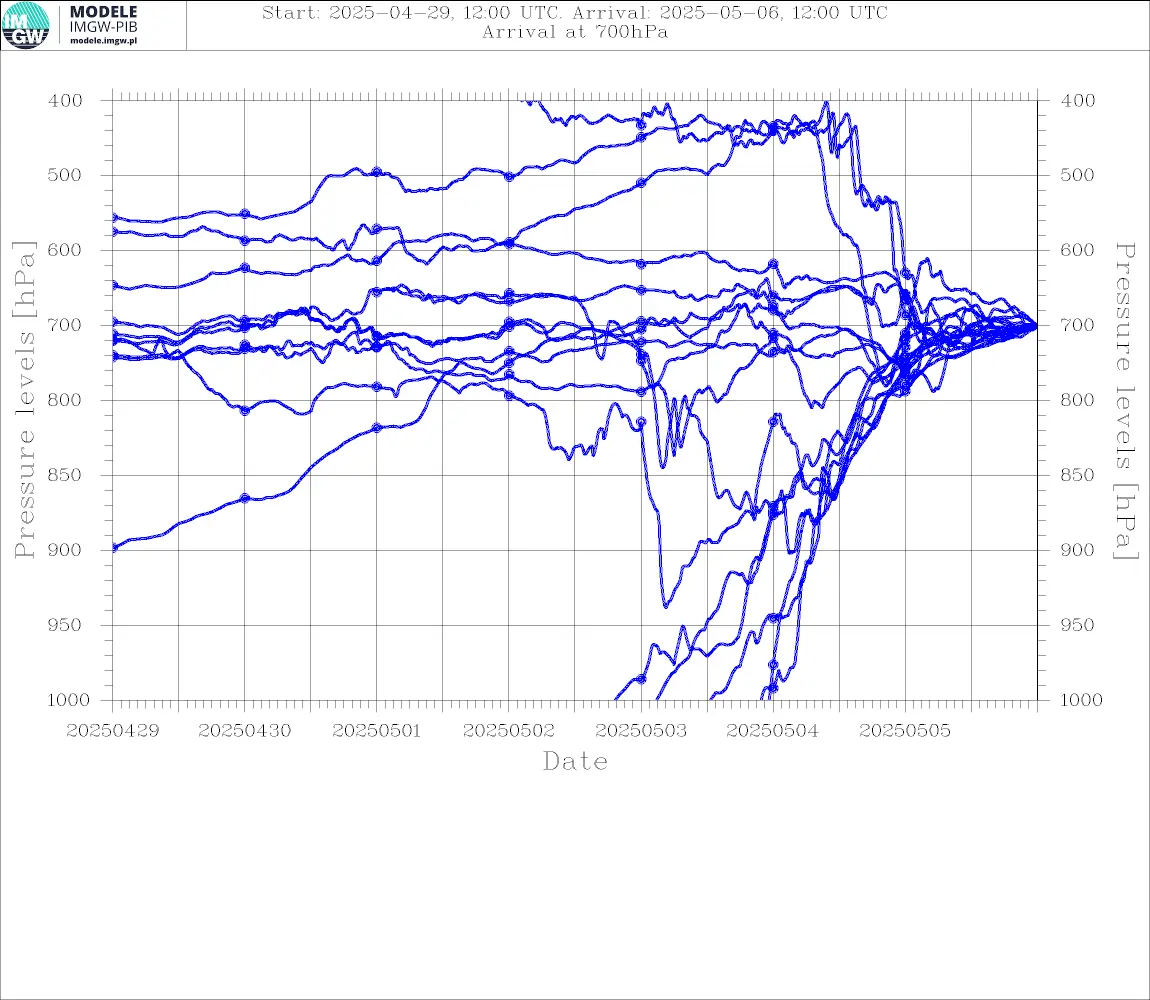The height and width of the screenshot is (1000, 1150).
Task: Click the right axis value 700
Action: pos(1078,325)
